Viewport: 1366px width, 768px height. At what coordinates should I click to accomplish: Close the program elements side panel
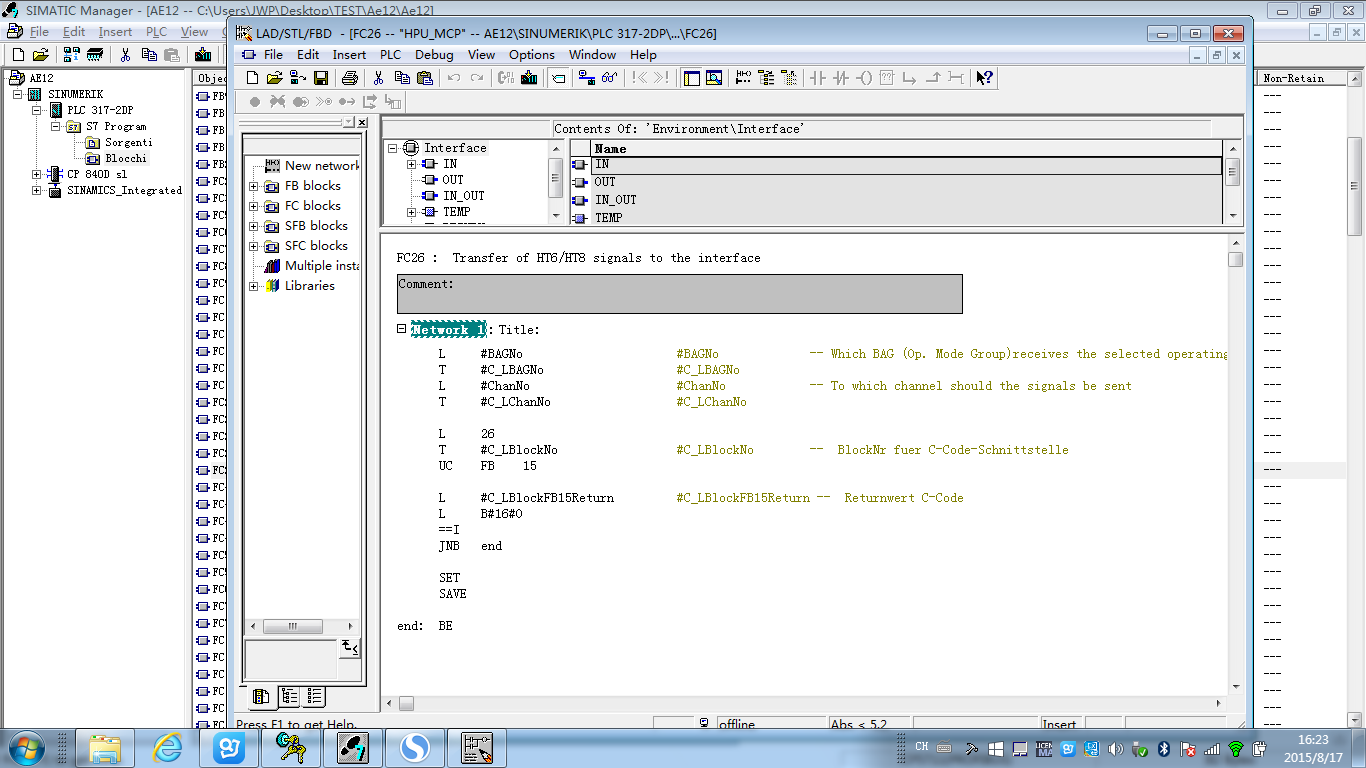click(x=362, y=122)
